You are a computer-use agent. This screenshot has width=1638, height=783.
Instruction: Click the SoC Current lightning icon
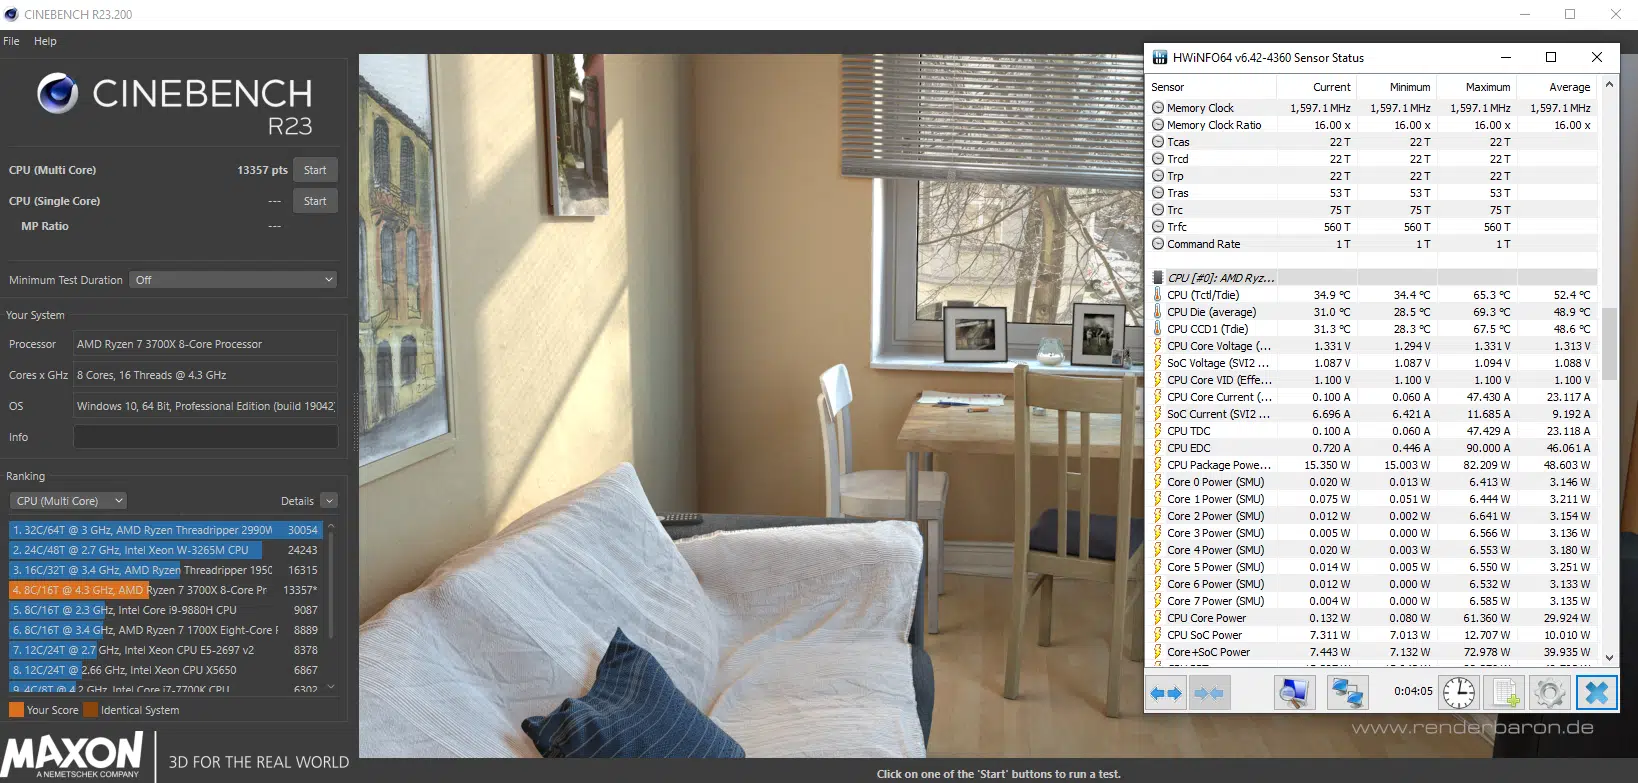1158,414
